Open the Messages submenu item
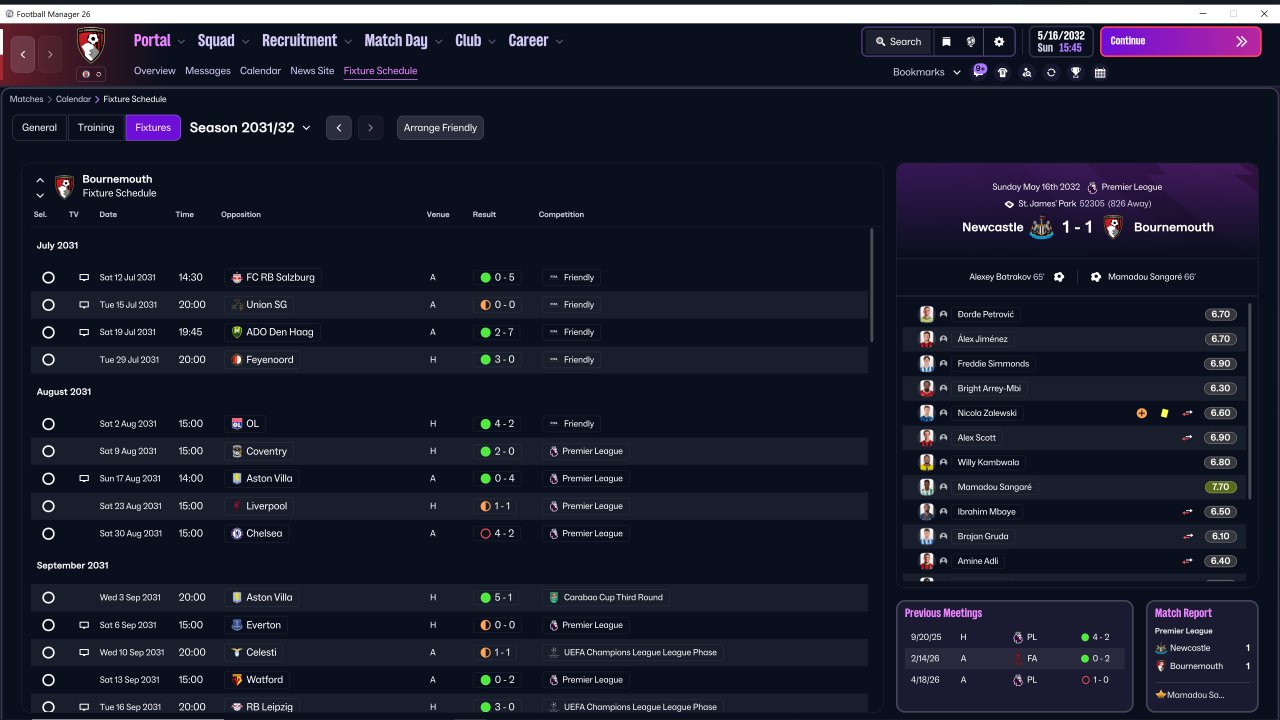 (x=208, y=71)
